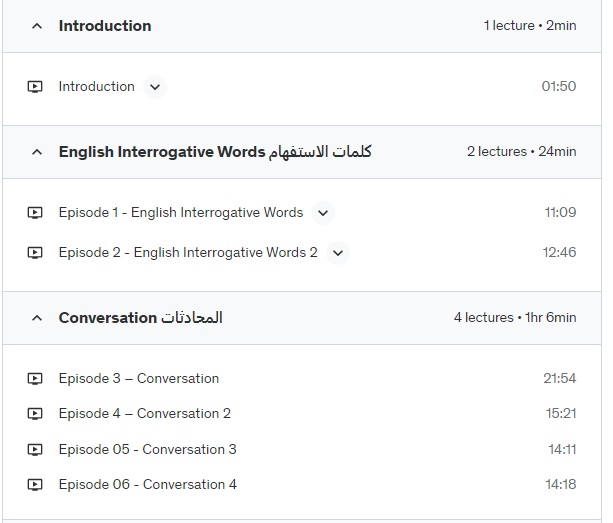Open Episode 05 - Conversation 3 lecture
613x523 pixels.
tap(147, 450)
